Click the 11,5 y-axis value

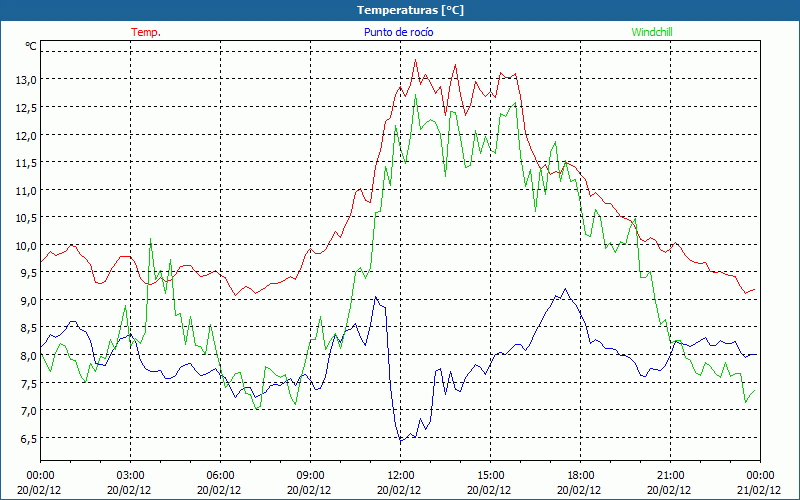(x=26, y=163)
